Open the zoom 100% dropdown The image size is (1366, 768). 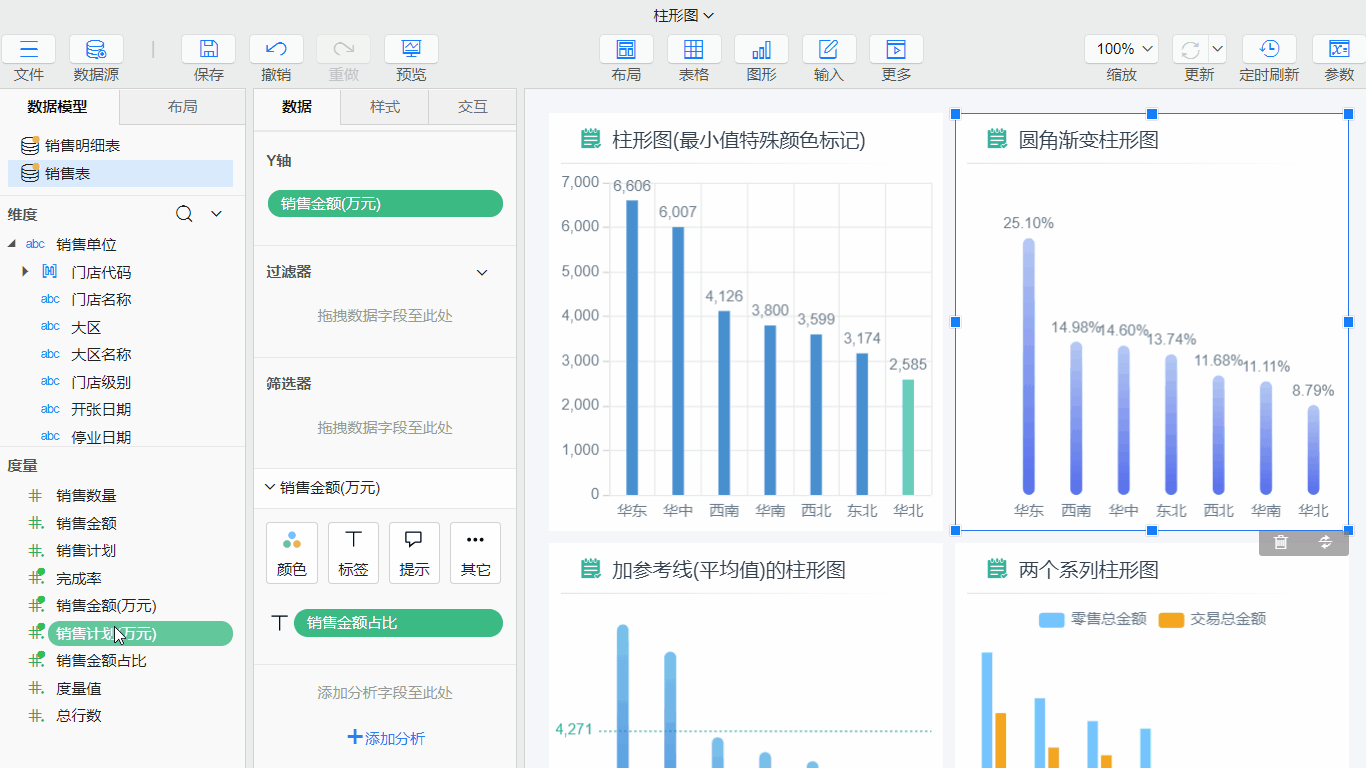(x=1121, y=49)
